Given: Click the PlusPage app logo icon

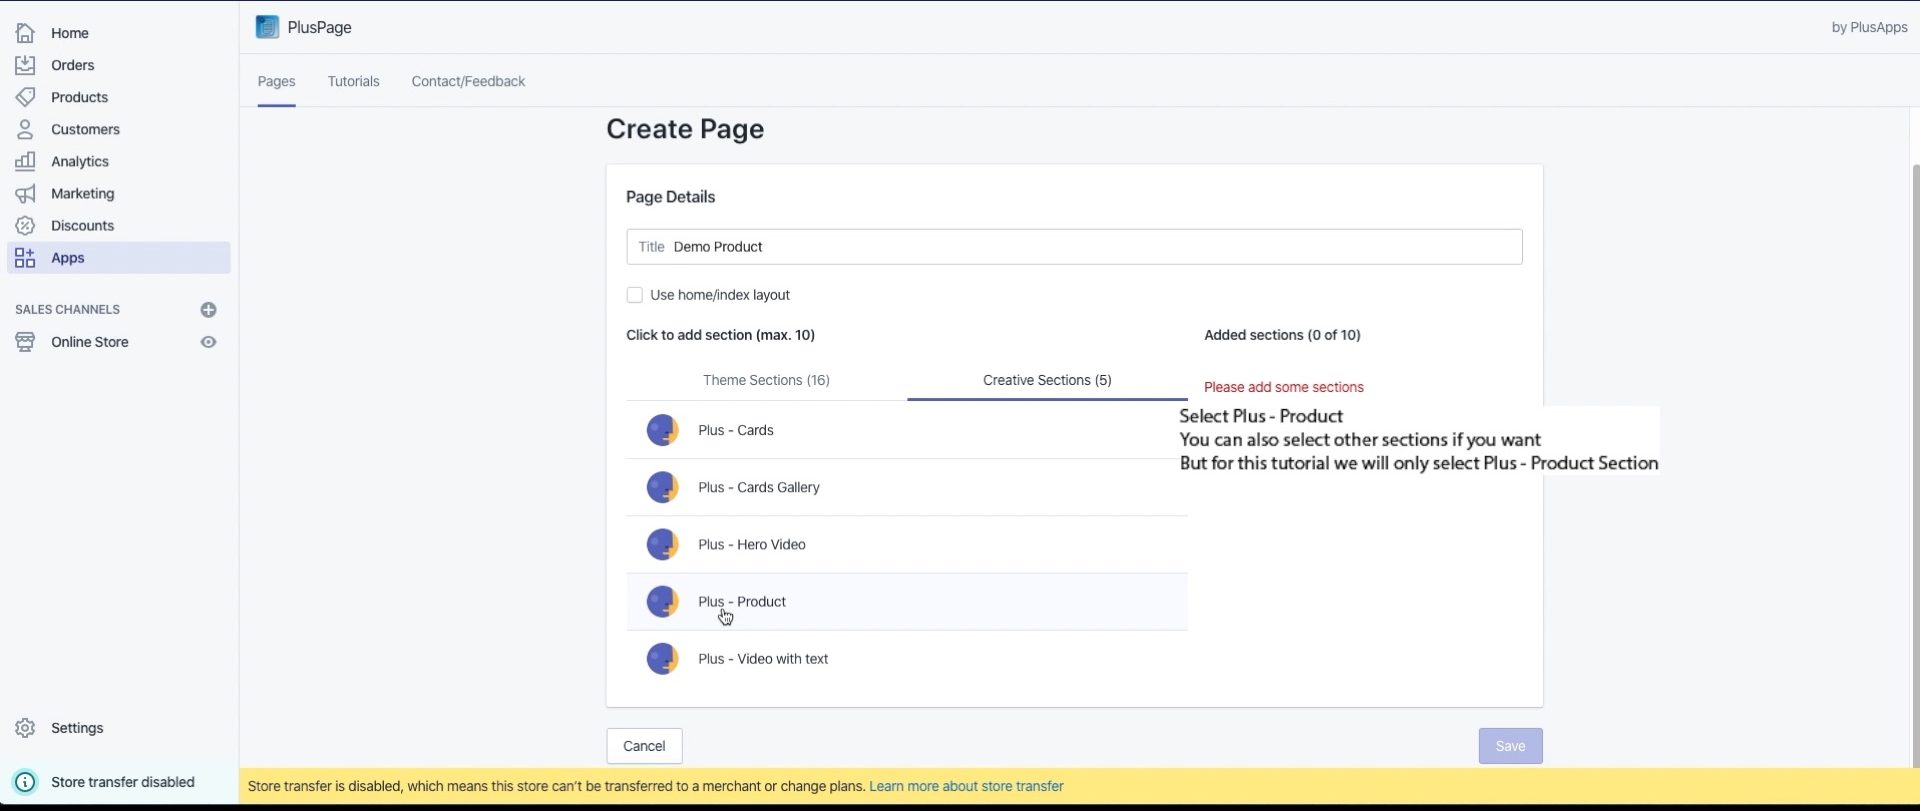Looking at the screenshot, I should click(267, 27).
